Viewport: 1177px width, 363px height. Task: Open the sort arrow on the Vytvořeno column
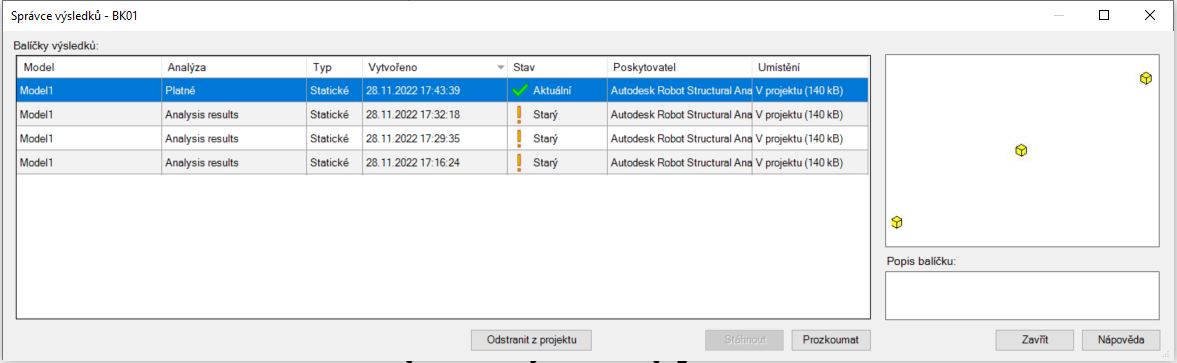pos(501,68)
